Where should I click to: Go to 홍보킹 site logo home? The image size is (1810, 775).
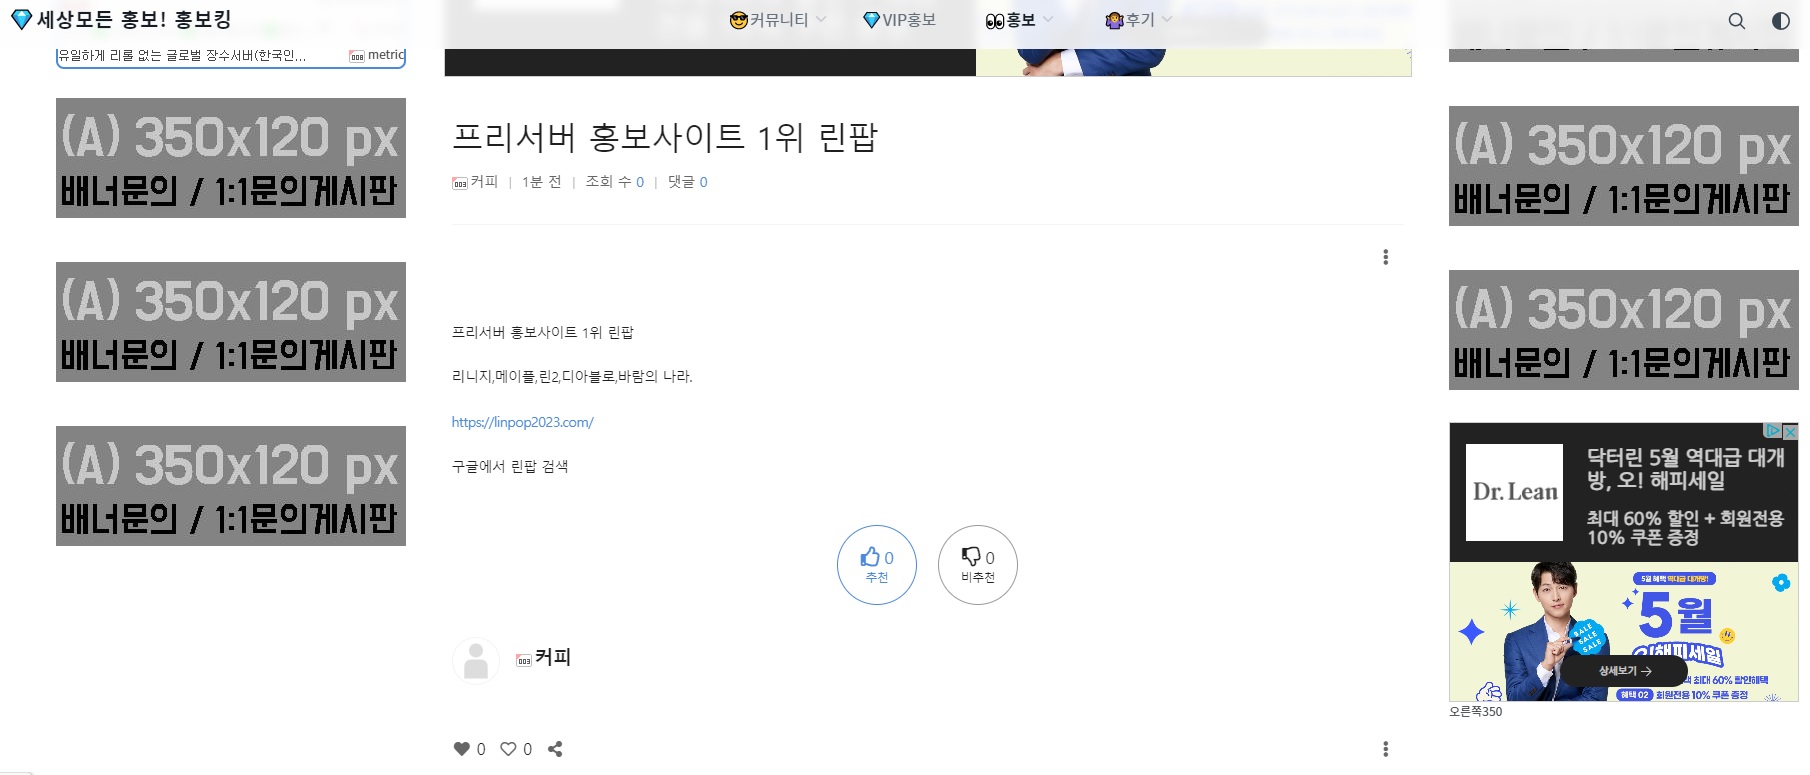[121, 20]
